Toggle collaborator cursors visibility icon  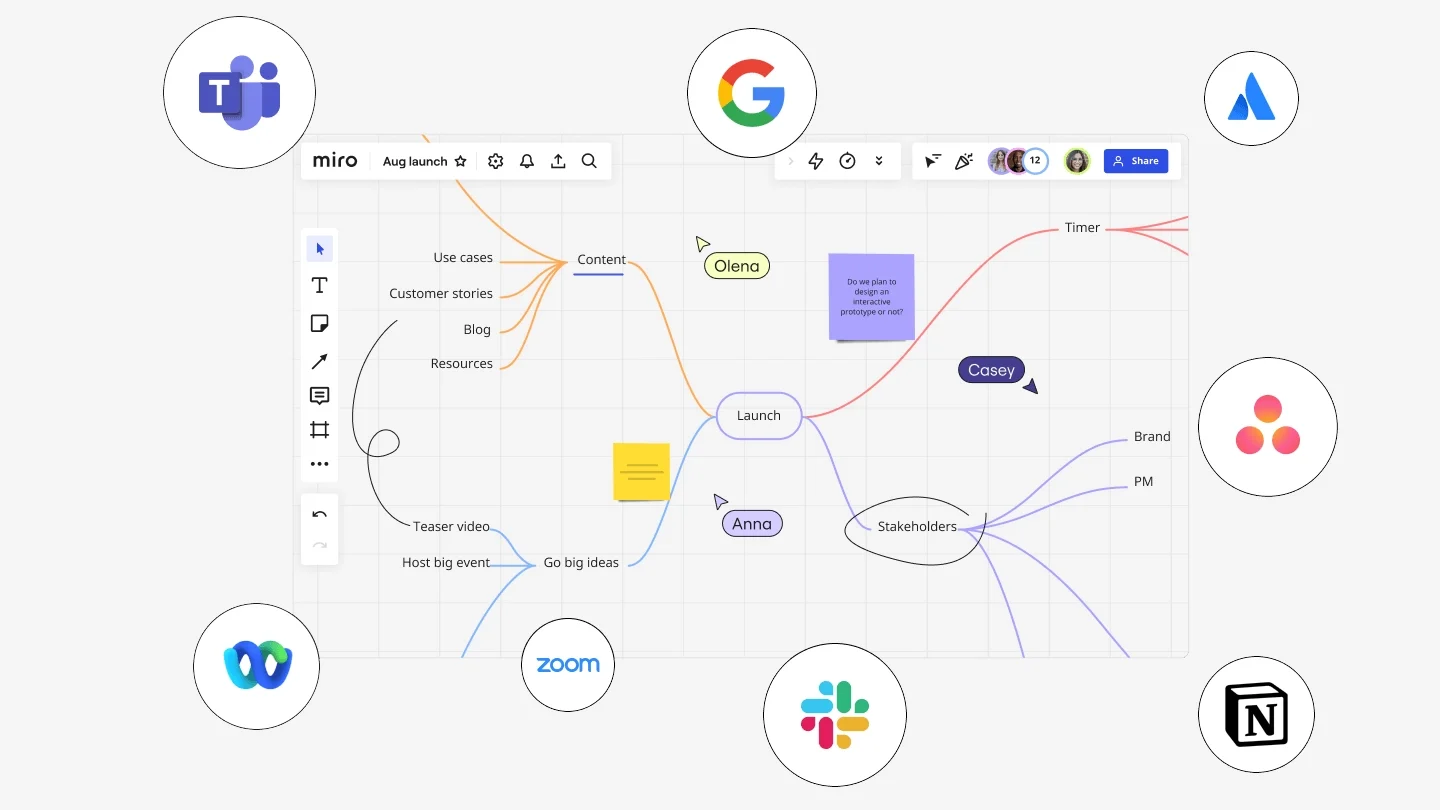tap(933, 161)
